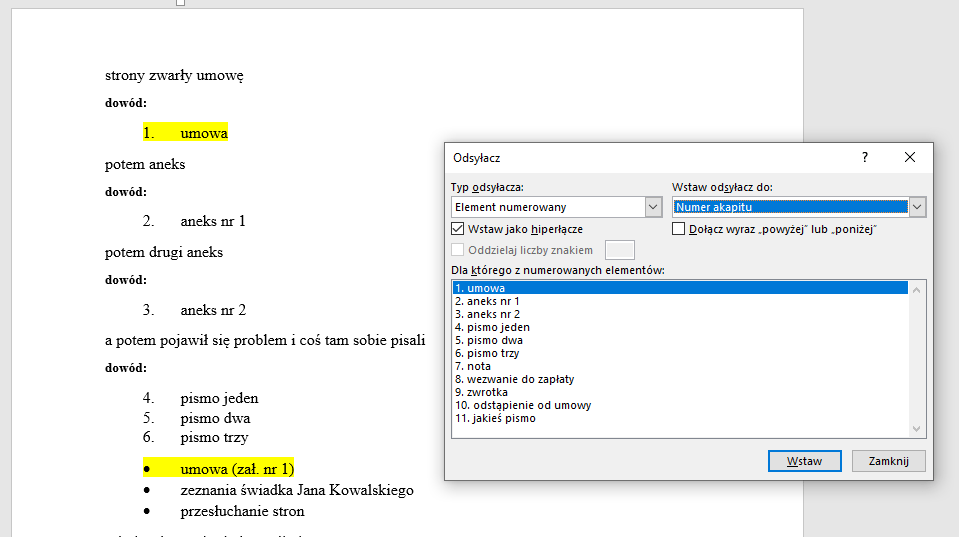Select '1. umowa' in the list
Screen dimensions: 959x537
click(480, 288)
